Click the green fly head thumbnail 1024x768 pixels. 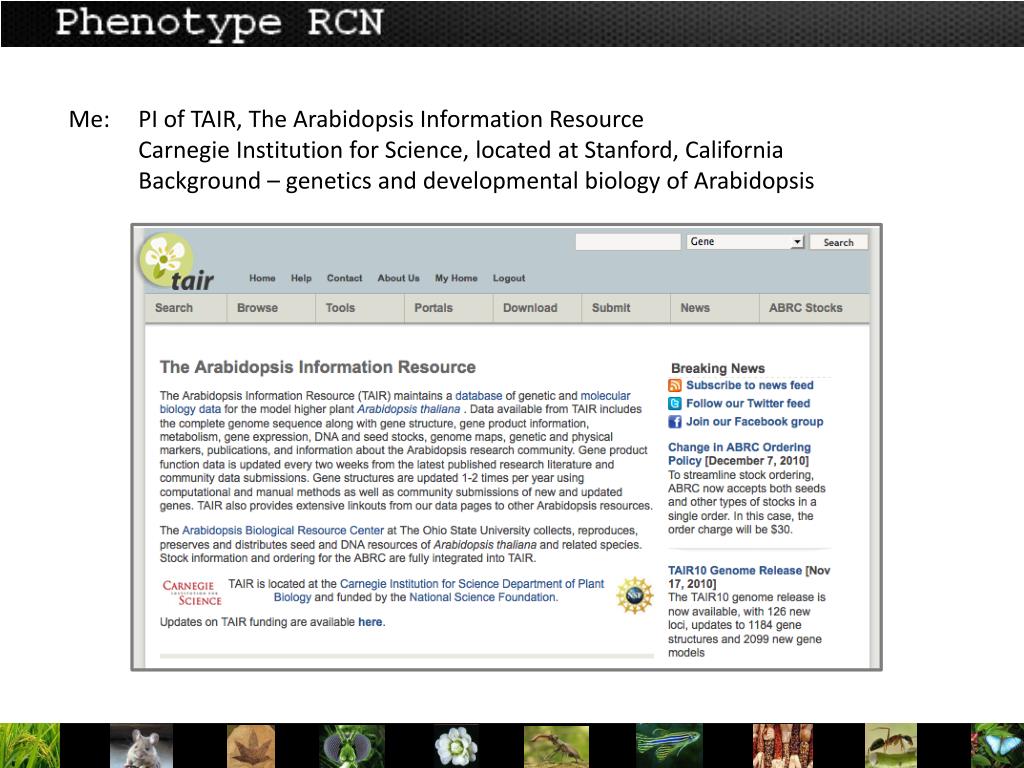click(353, 746)
